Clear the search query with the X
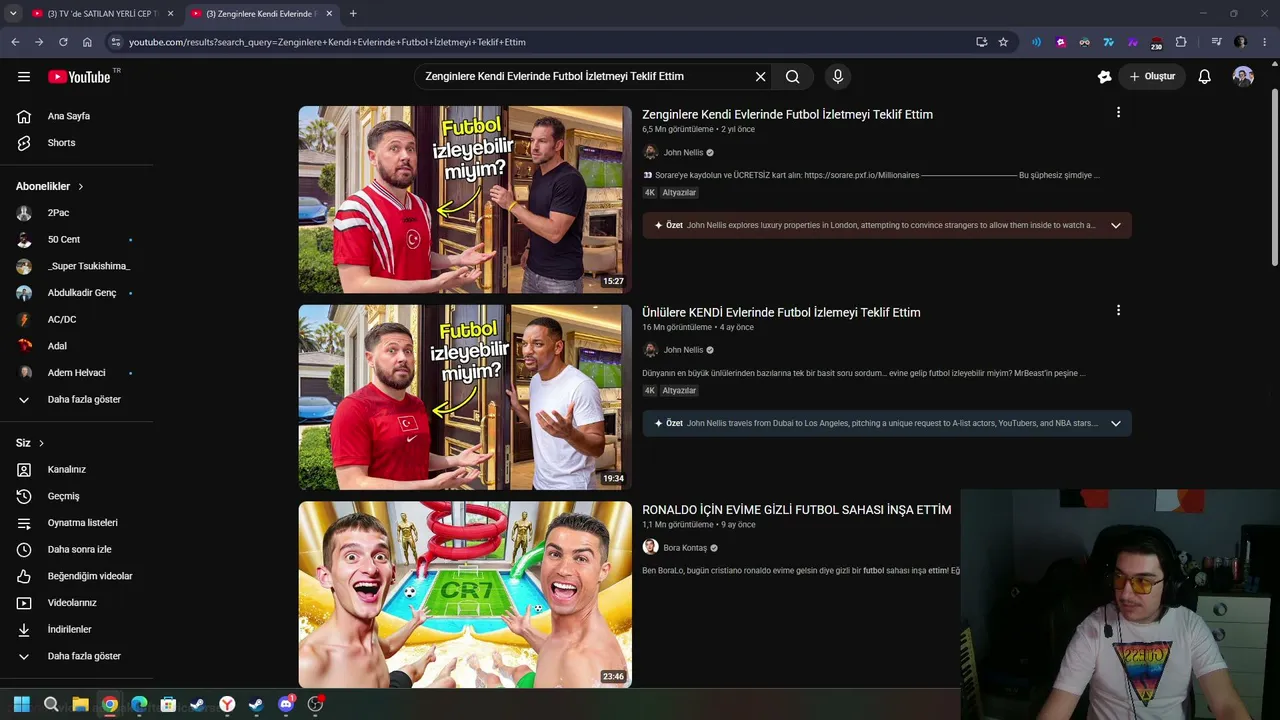The width and height of the screenshot is (1280, 720). (760, 77)
